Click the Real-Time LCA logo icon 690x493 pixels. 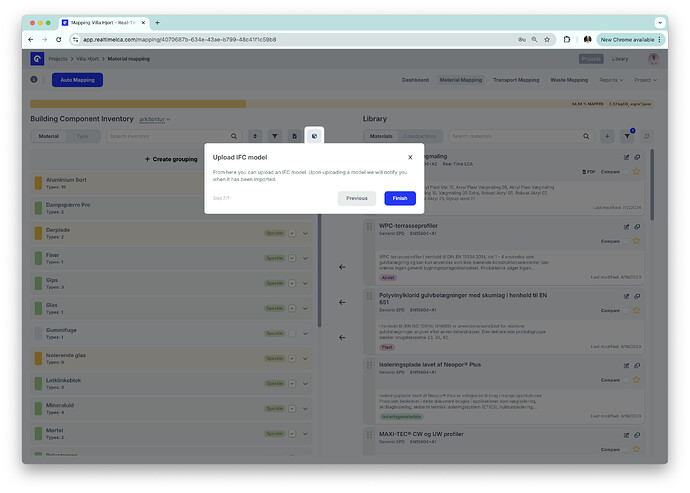coord(37,59)
